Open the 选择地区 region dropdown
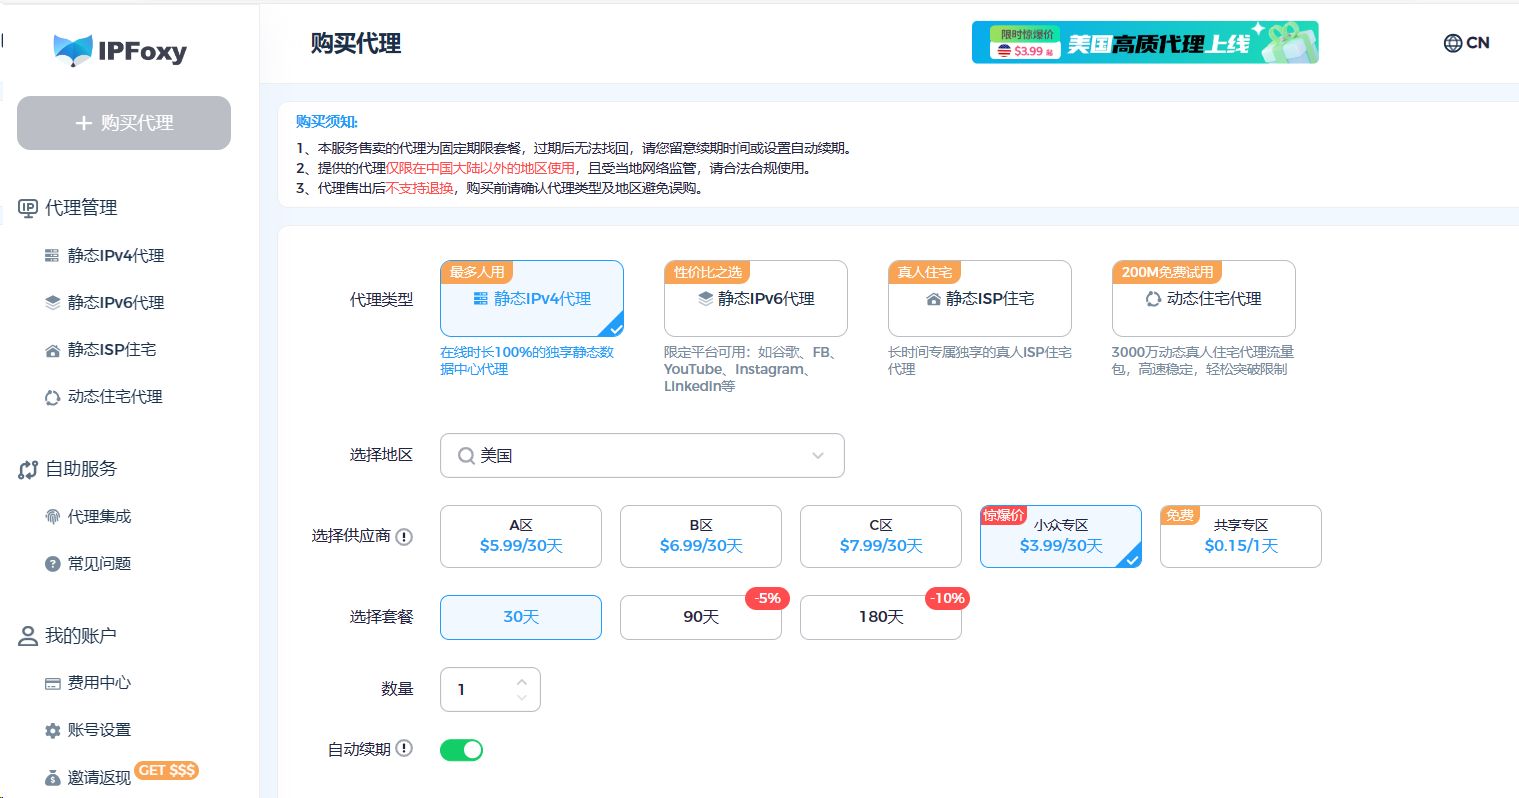 642,455
